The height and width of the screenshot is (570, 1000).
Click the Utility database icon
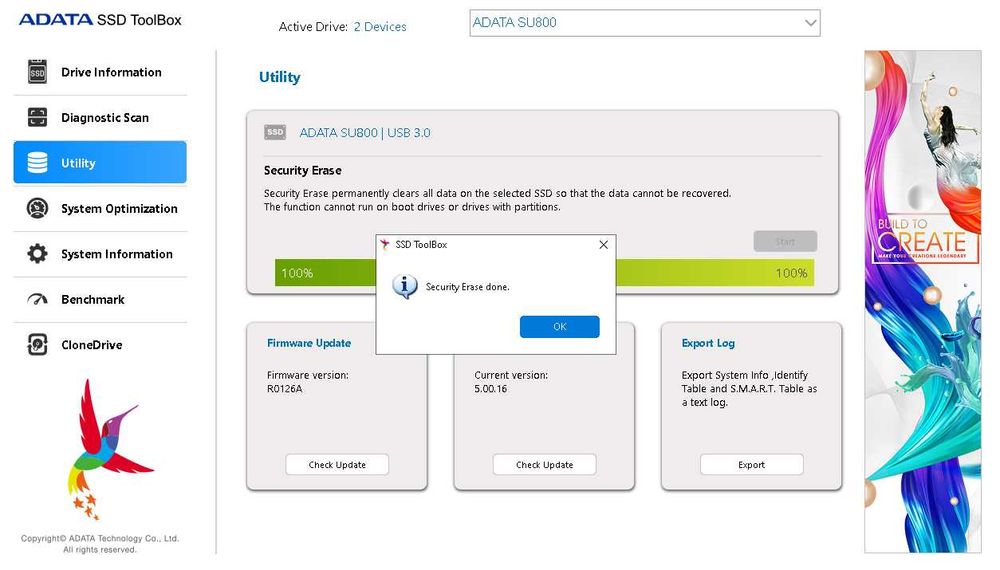pos(38,163)
